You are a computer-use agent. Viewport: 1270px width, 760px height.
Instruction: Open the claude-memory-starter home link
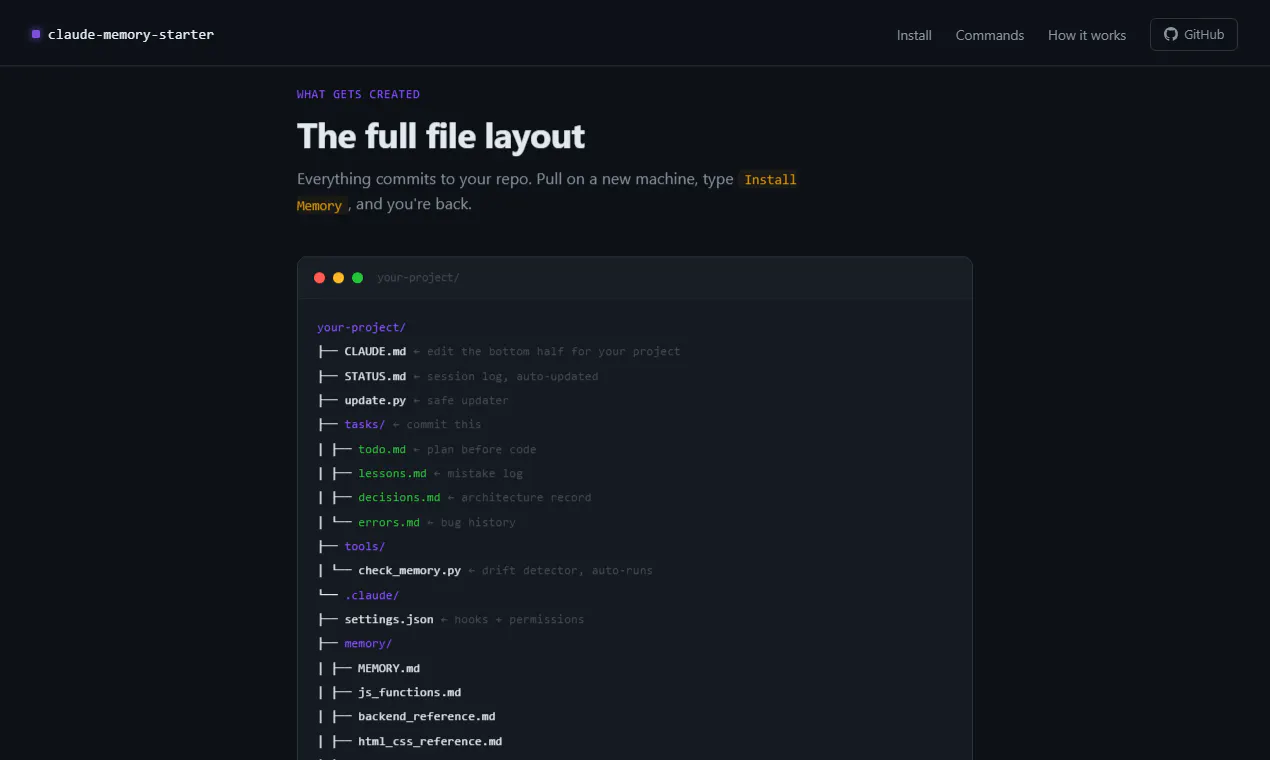point(122,34)
